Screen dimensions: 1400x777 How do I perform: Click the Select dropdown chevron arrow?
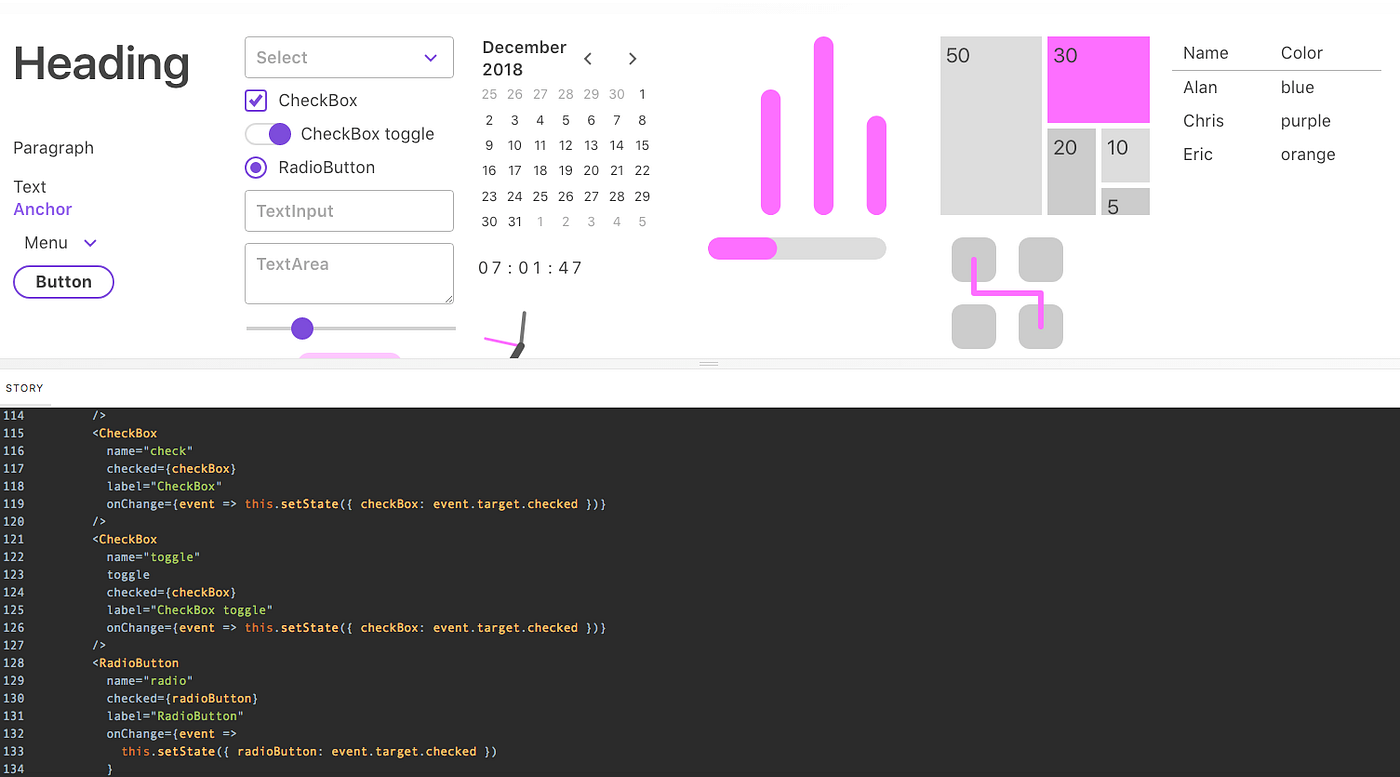click(430, 57)
